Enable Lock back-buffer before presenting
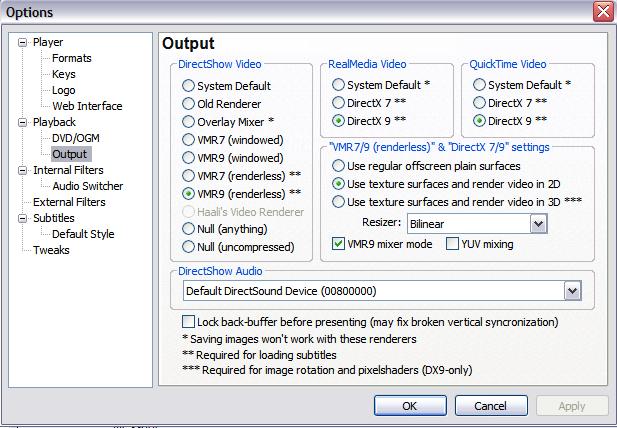617x428 pixels. pyautogui.click(x=188, y=322)
